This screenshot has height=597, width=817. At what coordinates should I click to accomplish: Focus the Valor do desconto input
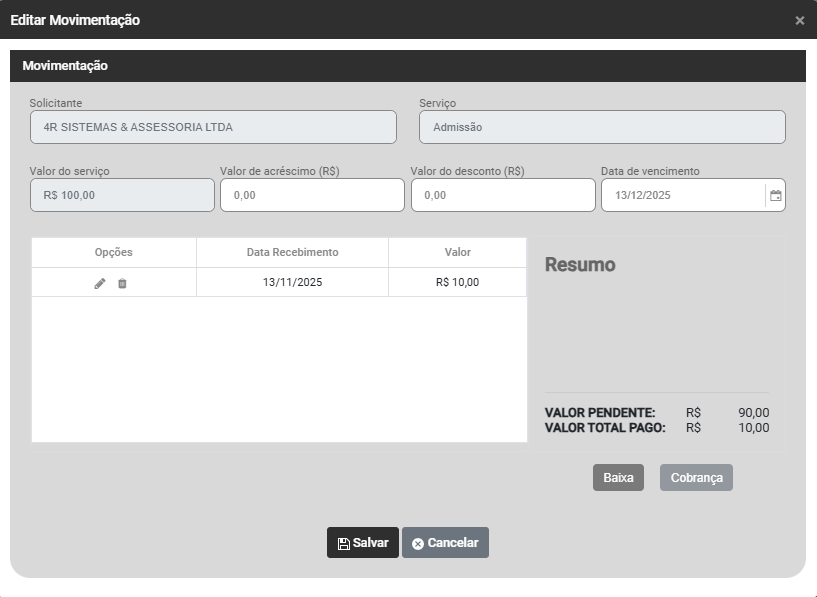pos(503,195)
